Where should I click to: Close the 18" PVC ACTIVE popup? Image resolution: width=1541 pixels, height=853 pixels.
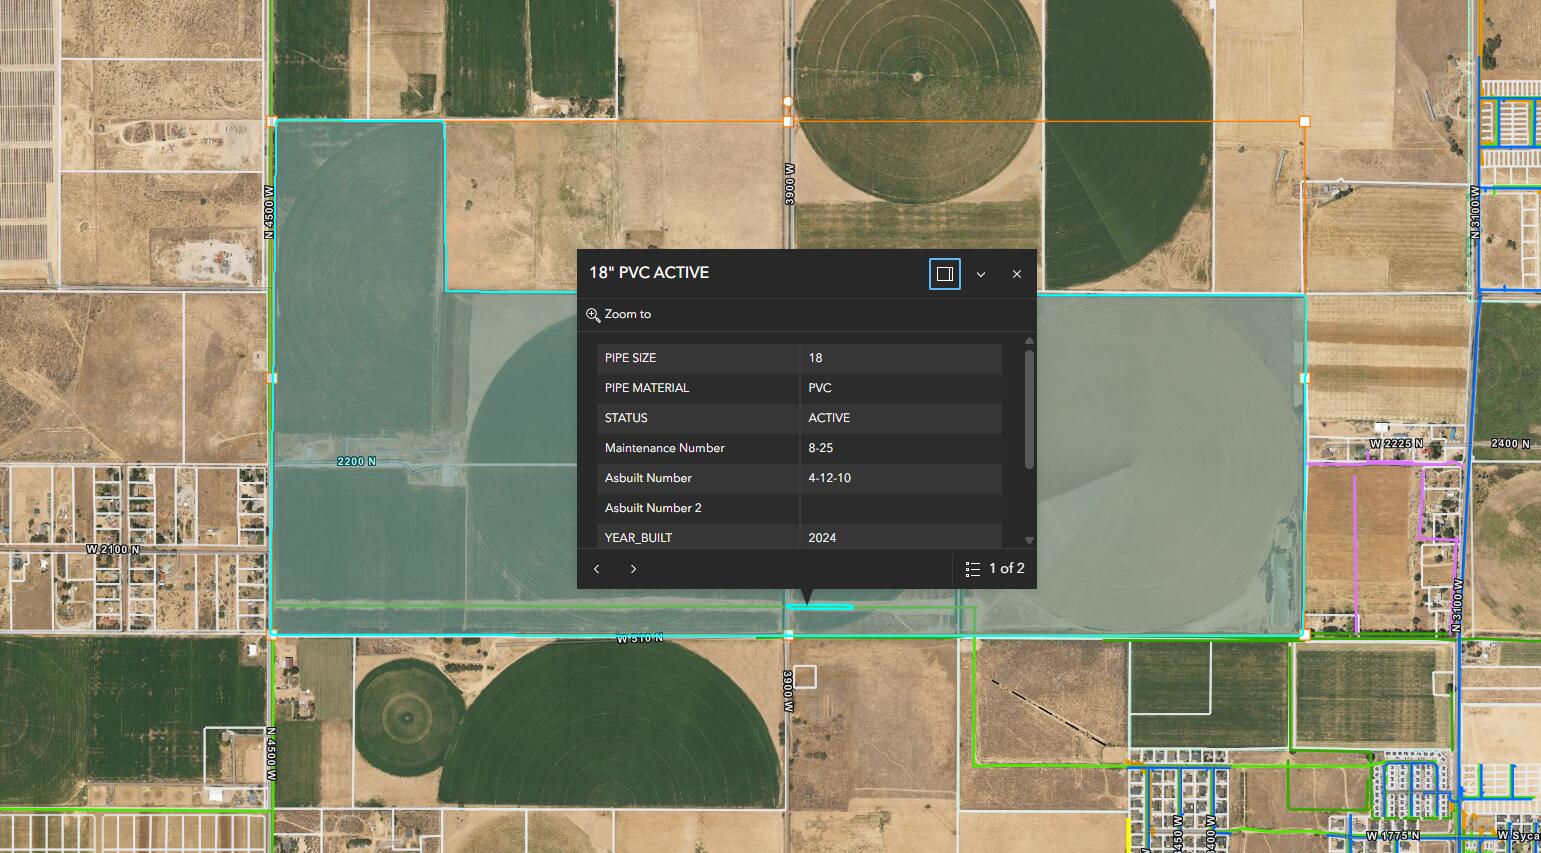(1017, 274)
